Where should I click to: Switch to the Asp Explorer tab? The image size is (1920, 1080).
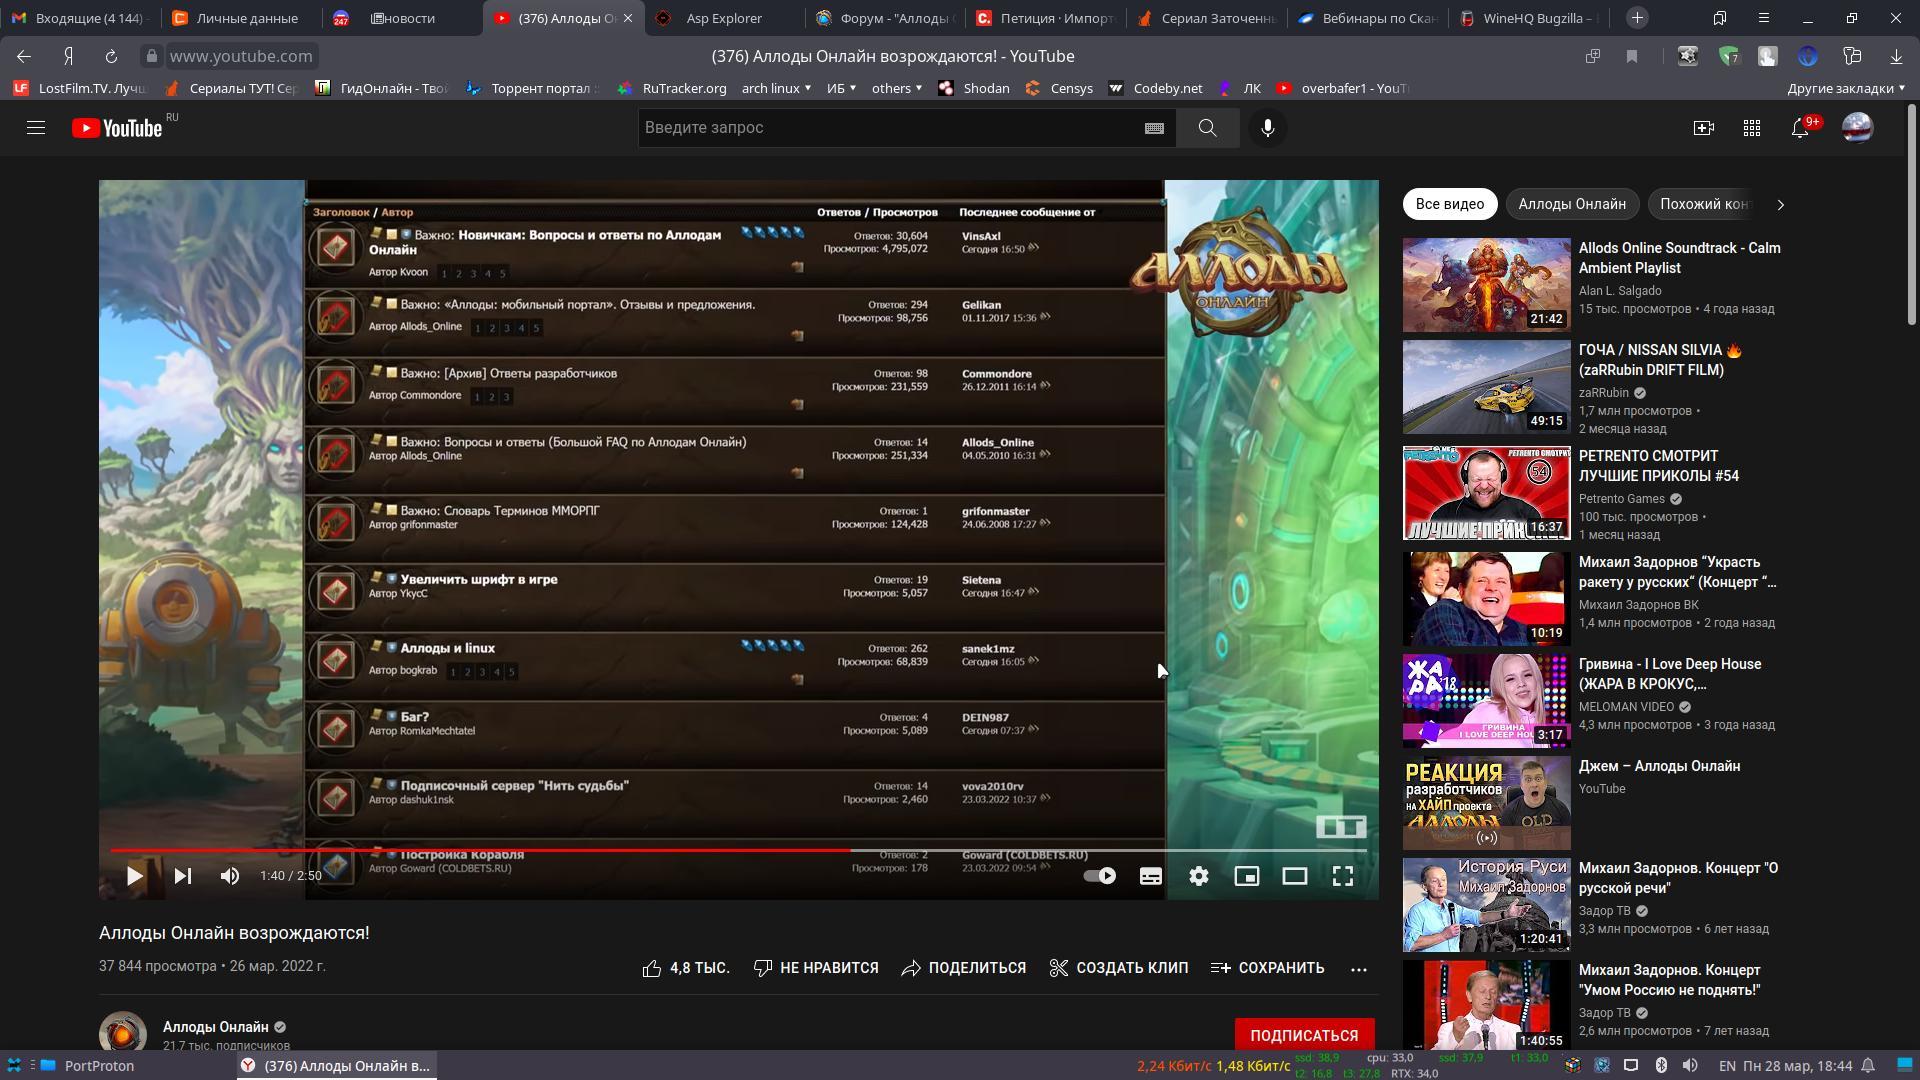[723, 18]
